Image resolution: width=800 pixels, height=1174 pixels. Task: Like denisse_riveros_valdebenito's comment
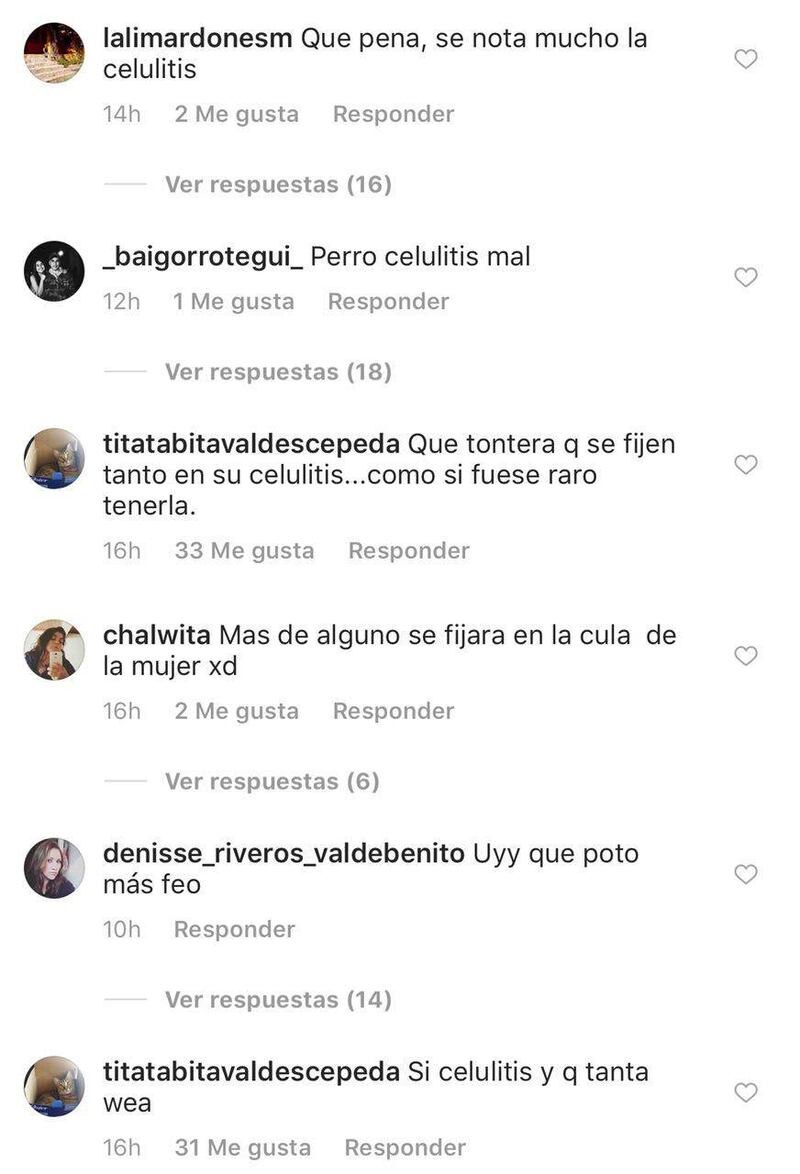tap(745, 874)
